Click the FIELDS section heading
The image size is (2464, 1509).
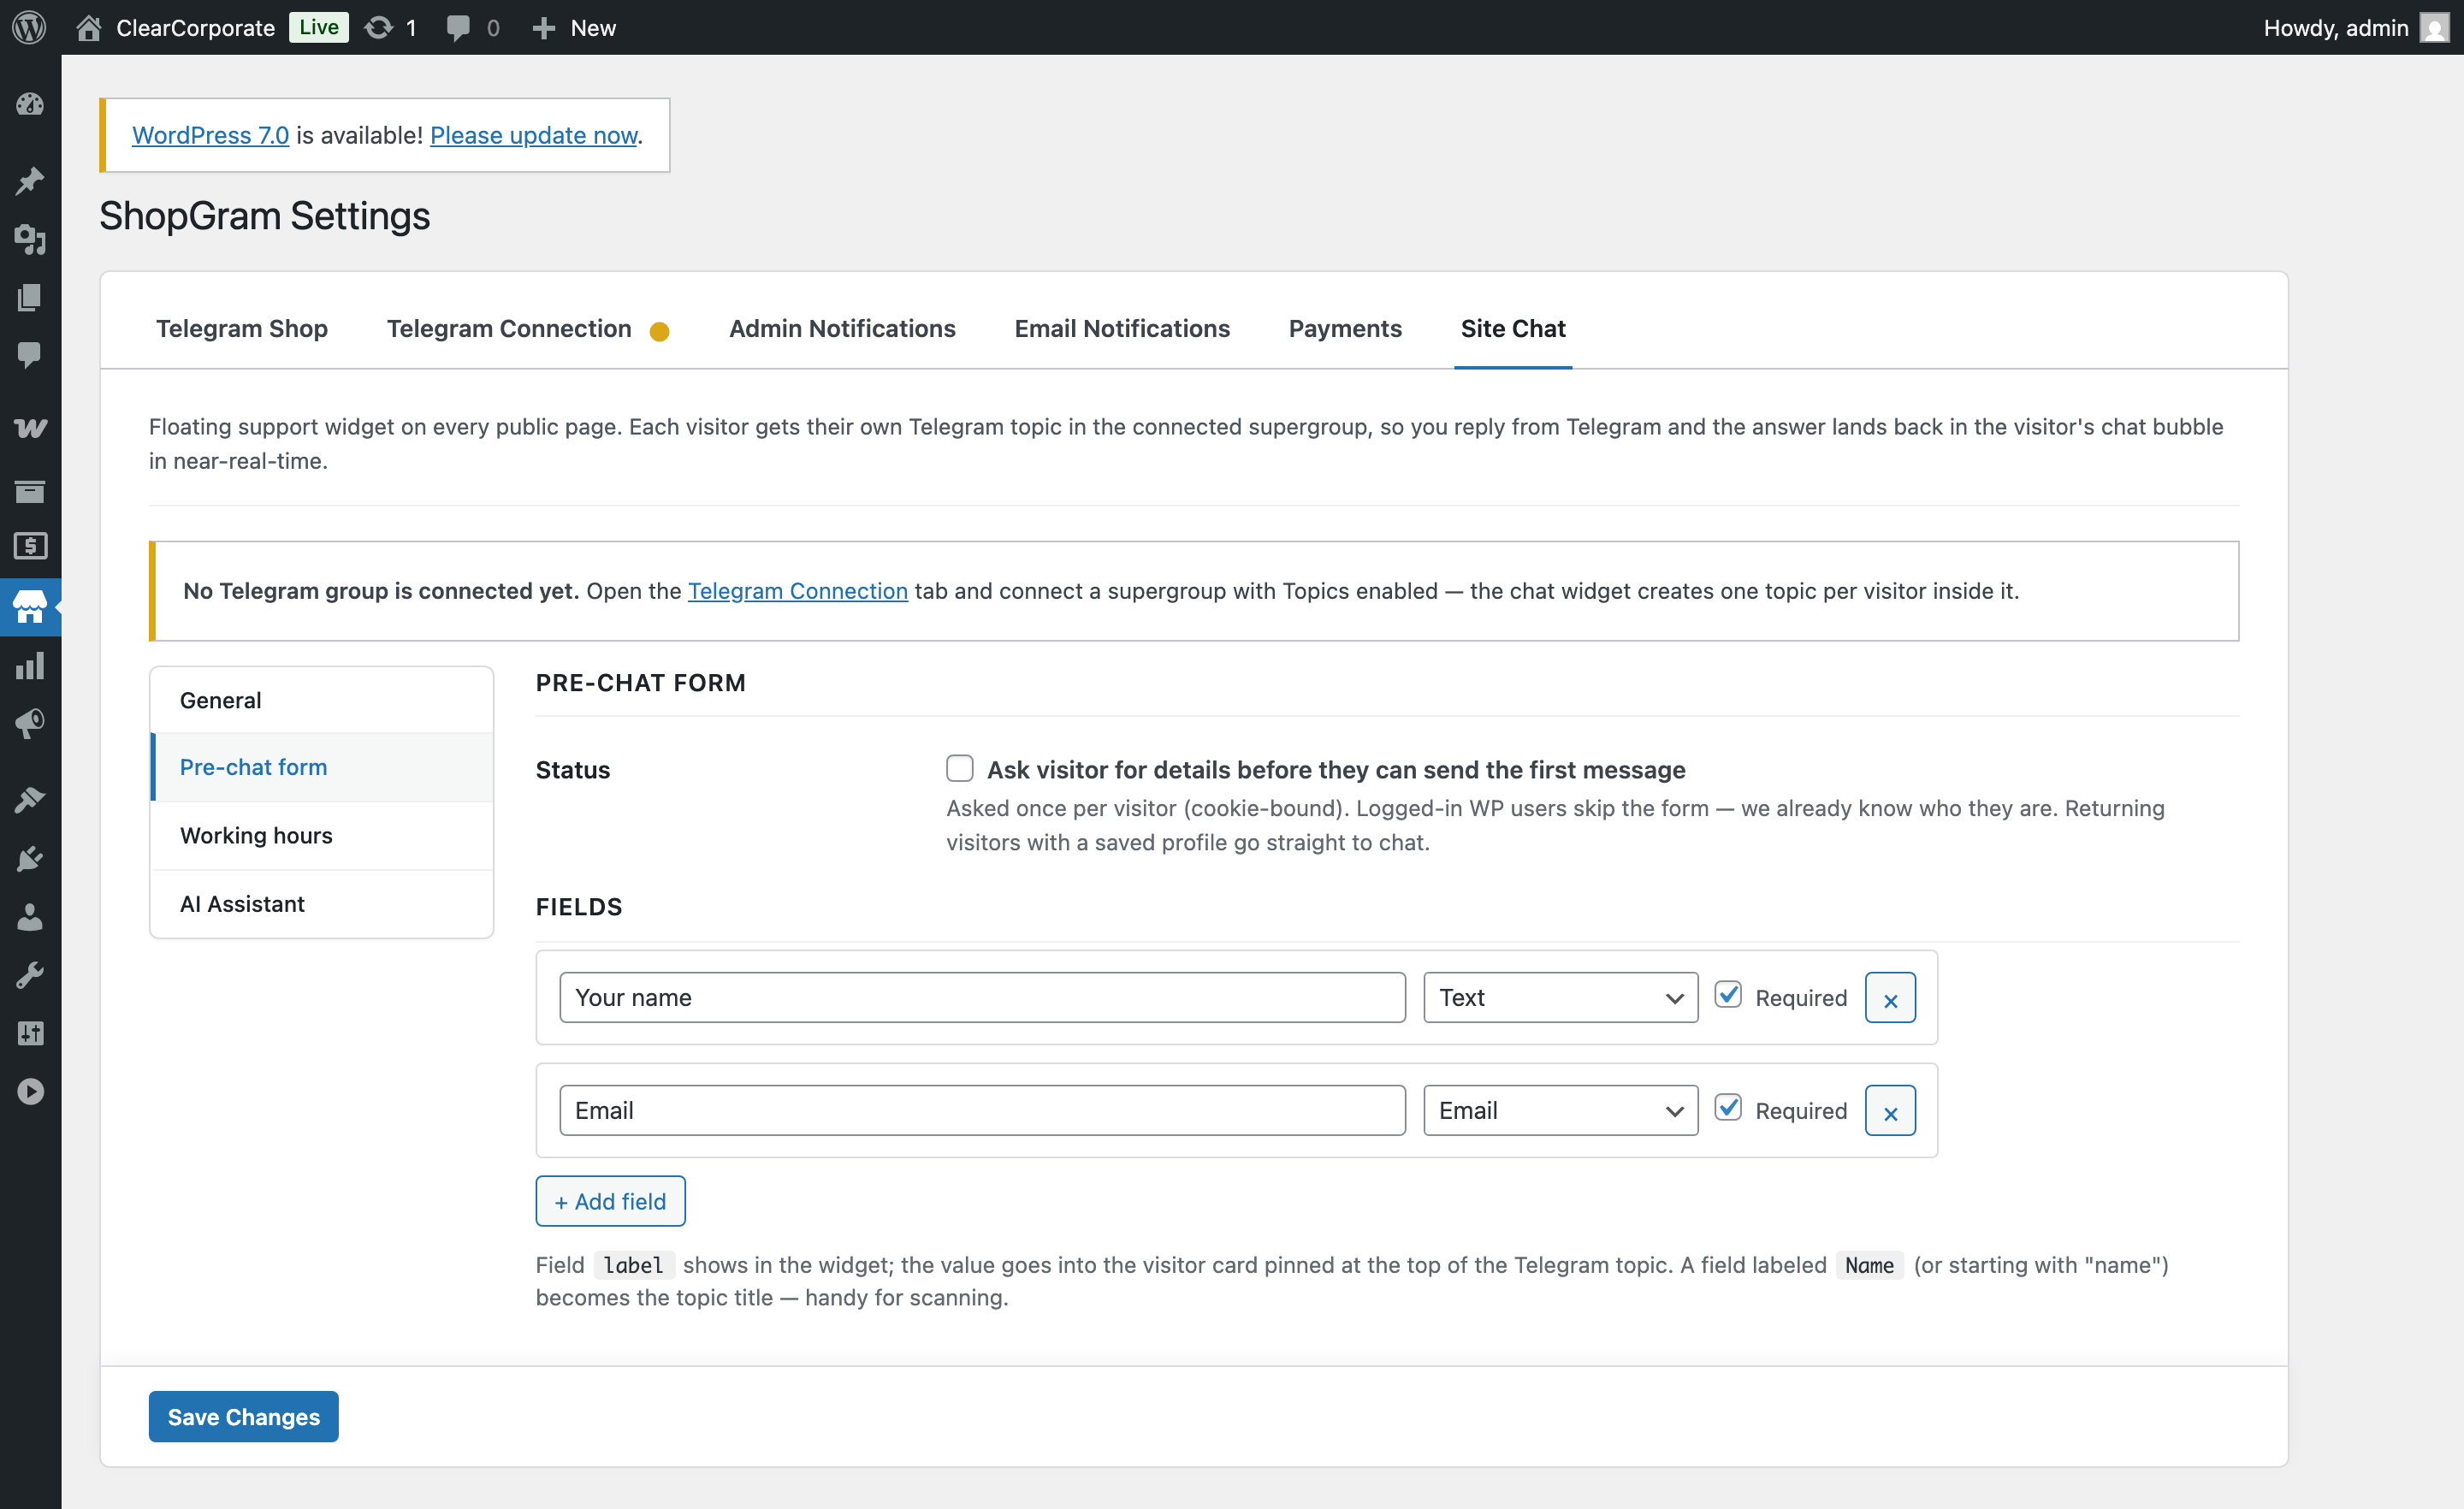(579, 907)
